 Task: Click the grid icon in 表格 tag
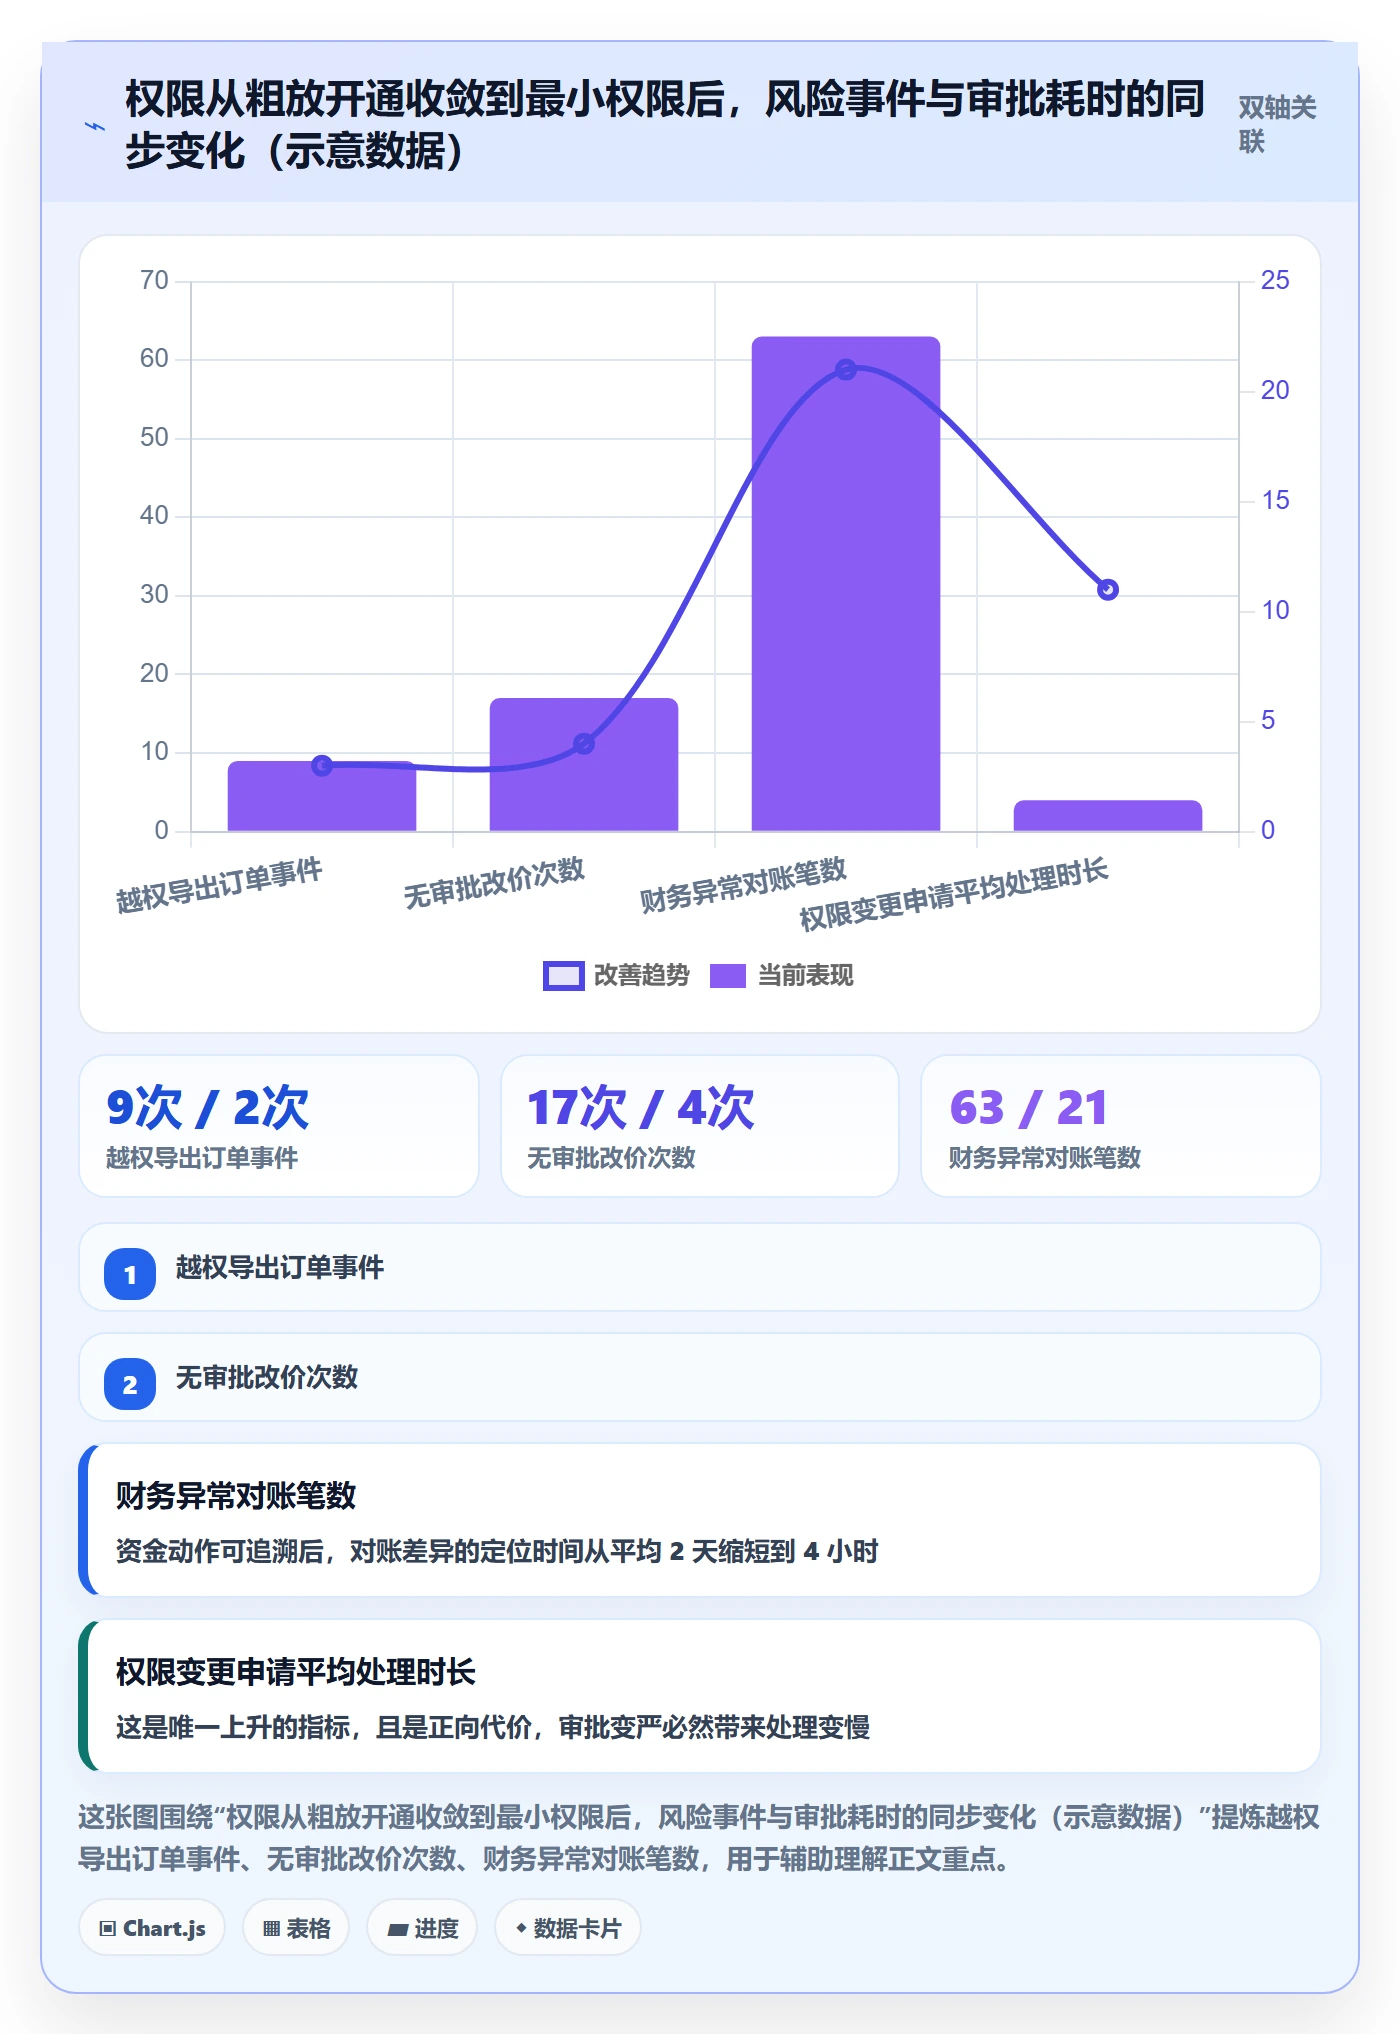tap(271, 1929)
